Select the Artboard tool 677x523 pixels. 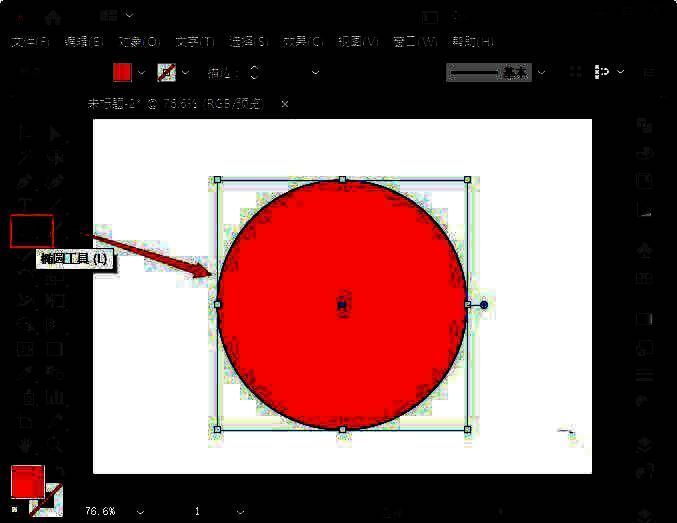(26, 421)
